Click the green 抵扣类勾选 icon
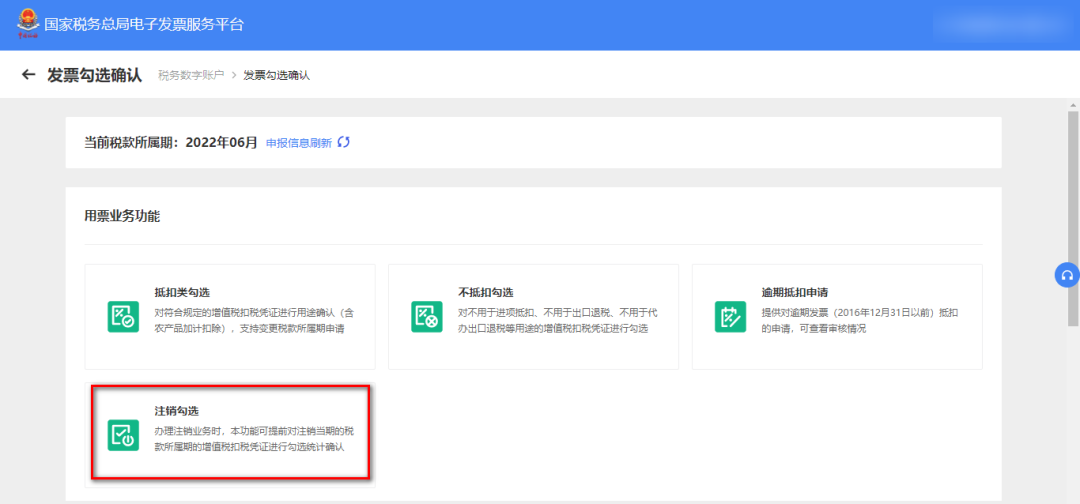Viewport: 1080px width, 504px height. 123,316
